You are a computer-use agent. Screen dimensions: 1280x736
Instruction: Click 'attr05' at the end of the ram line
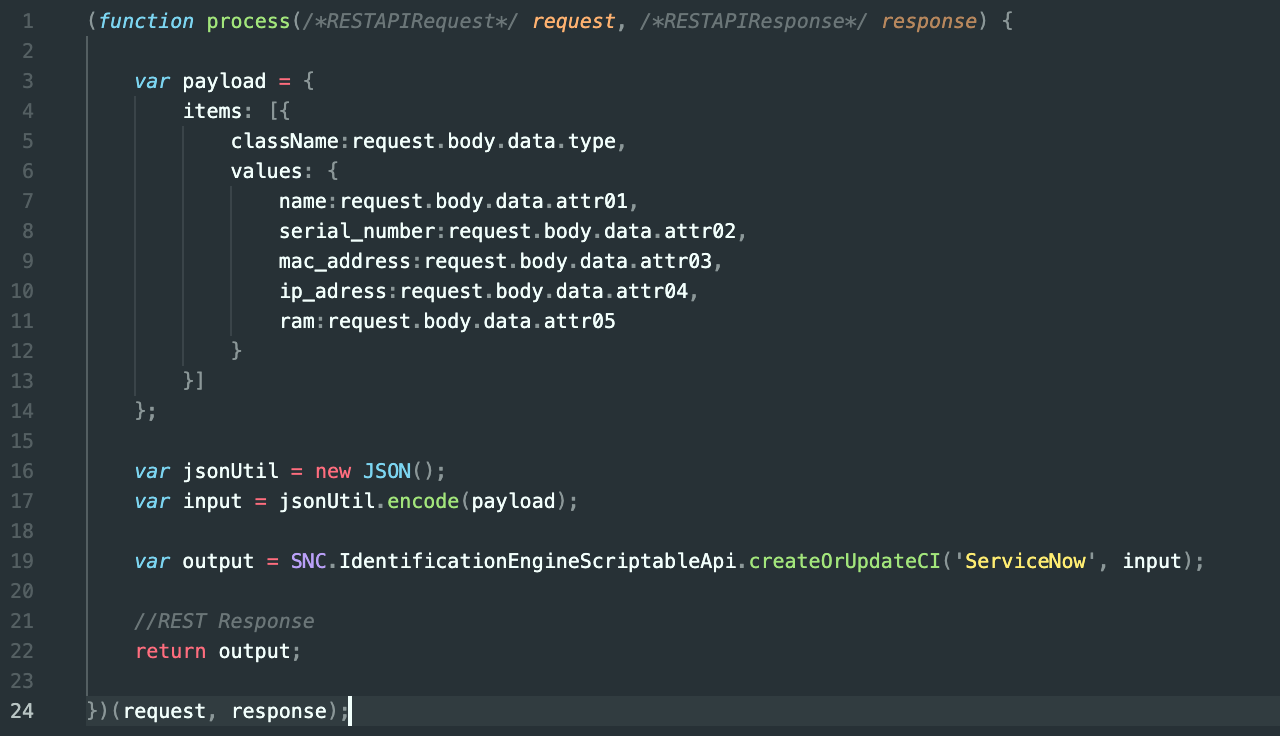(x=585, y=321)
